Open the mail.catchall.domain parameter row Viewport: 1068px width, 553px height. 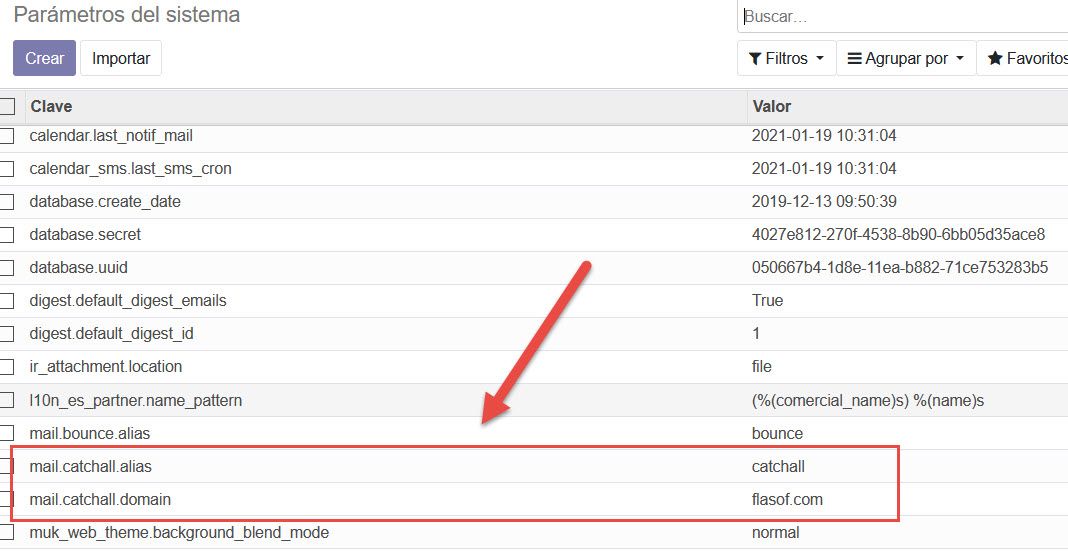point(100,499)
